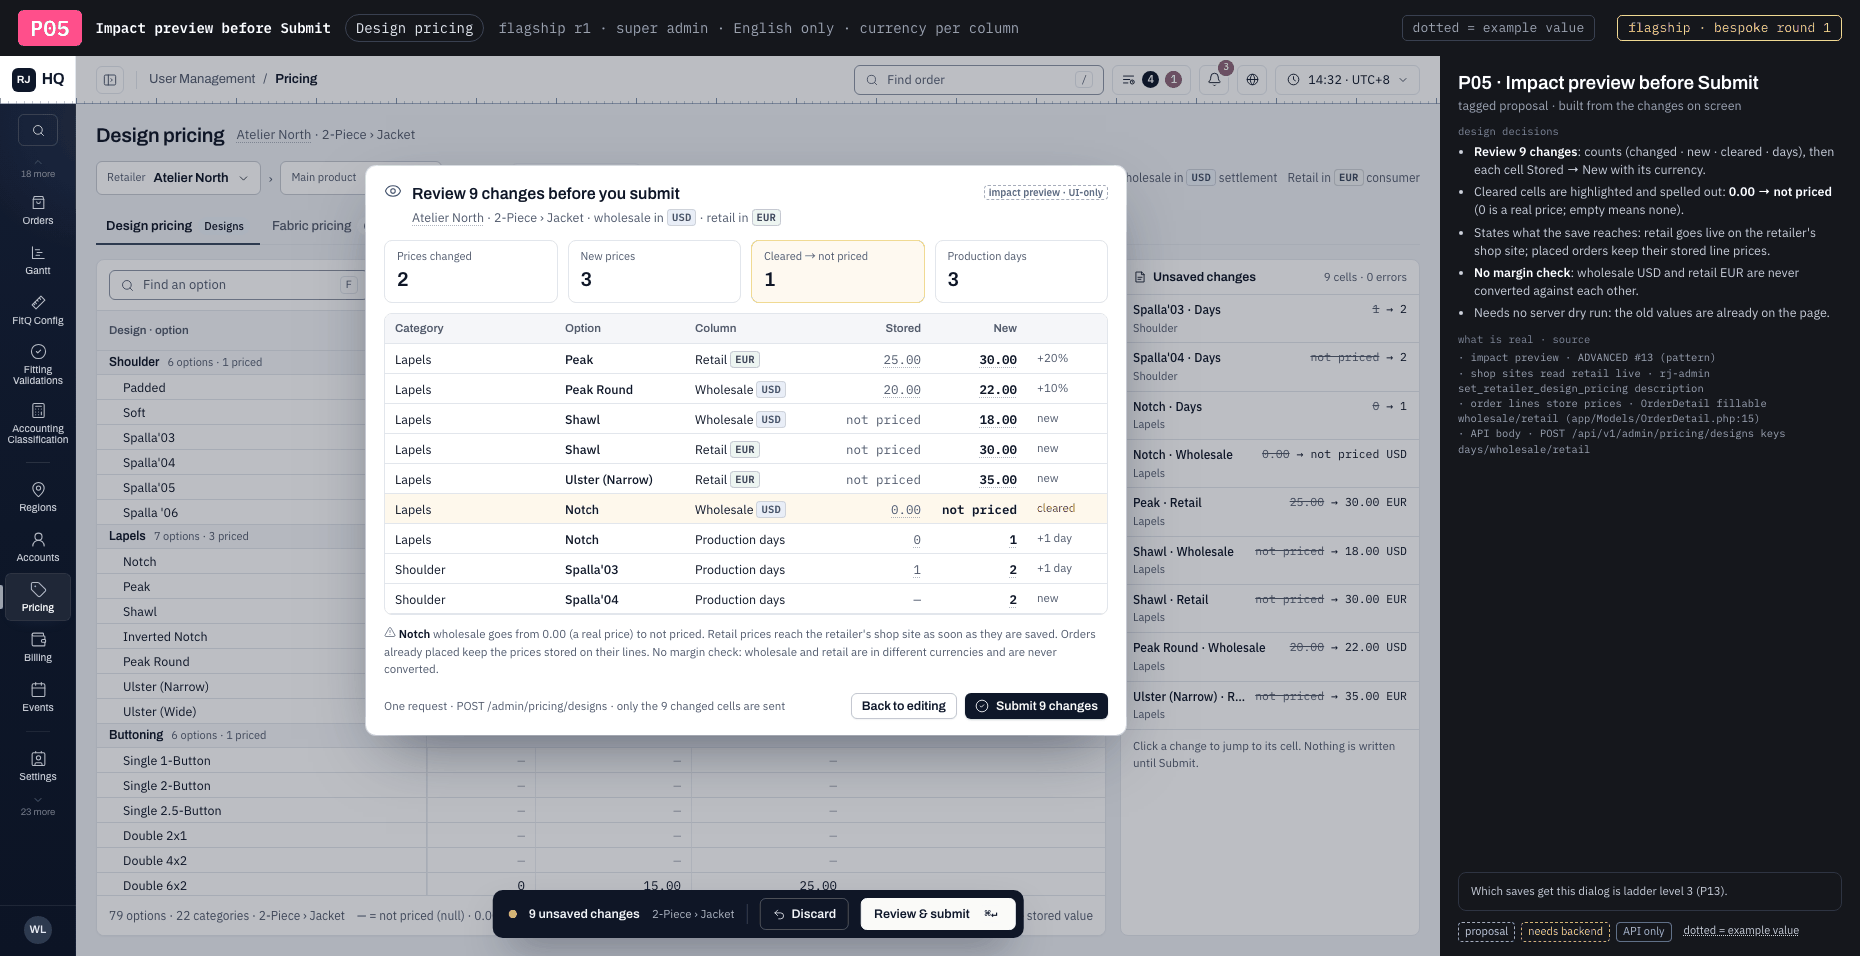Expand the 23 more sidebar items

click(38, 806)
